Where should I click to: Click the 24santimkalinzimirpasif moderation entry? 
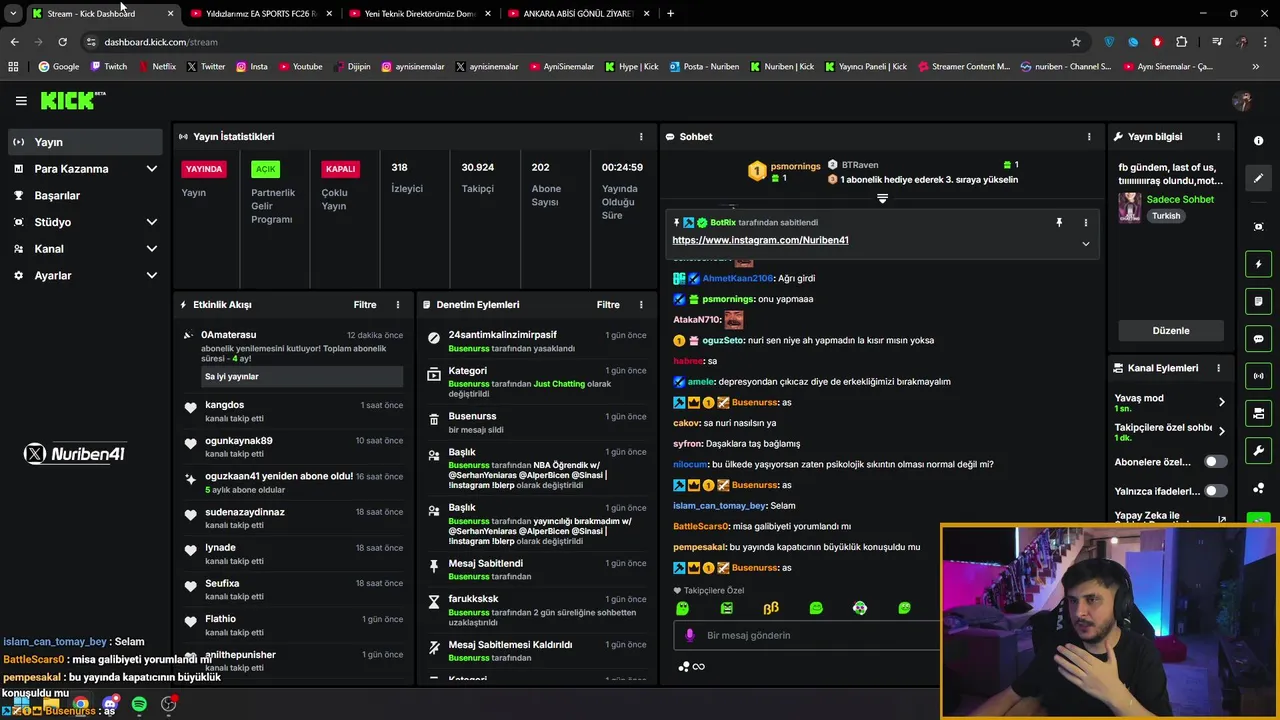click(x=536, y=342)
